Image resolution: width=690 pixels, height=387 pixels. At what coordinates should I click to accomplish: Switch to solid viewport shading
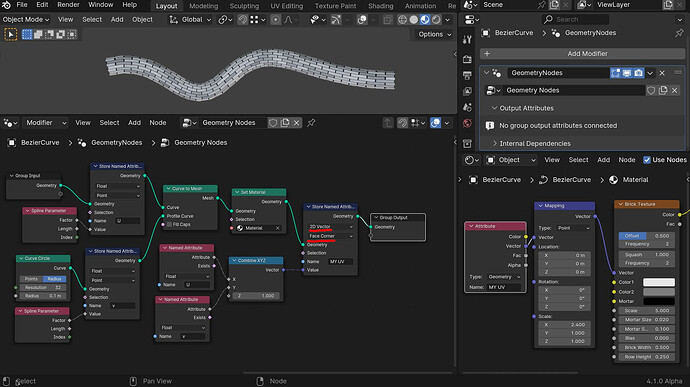[414, 20]
